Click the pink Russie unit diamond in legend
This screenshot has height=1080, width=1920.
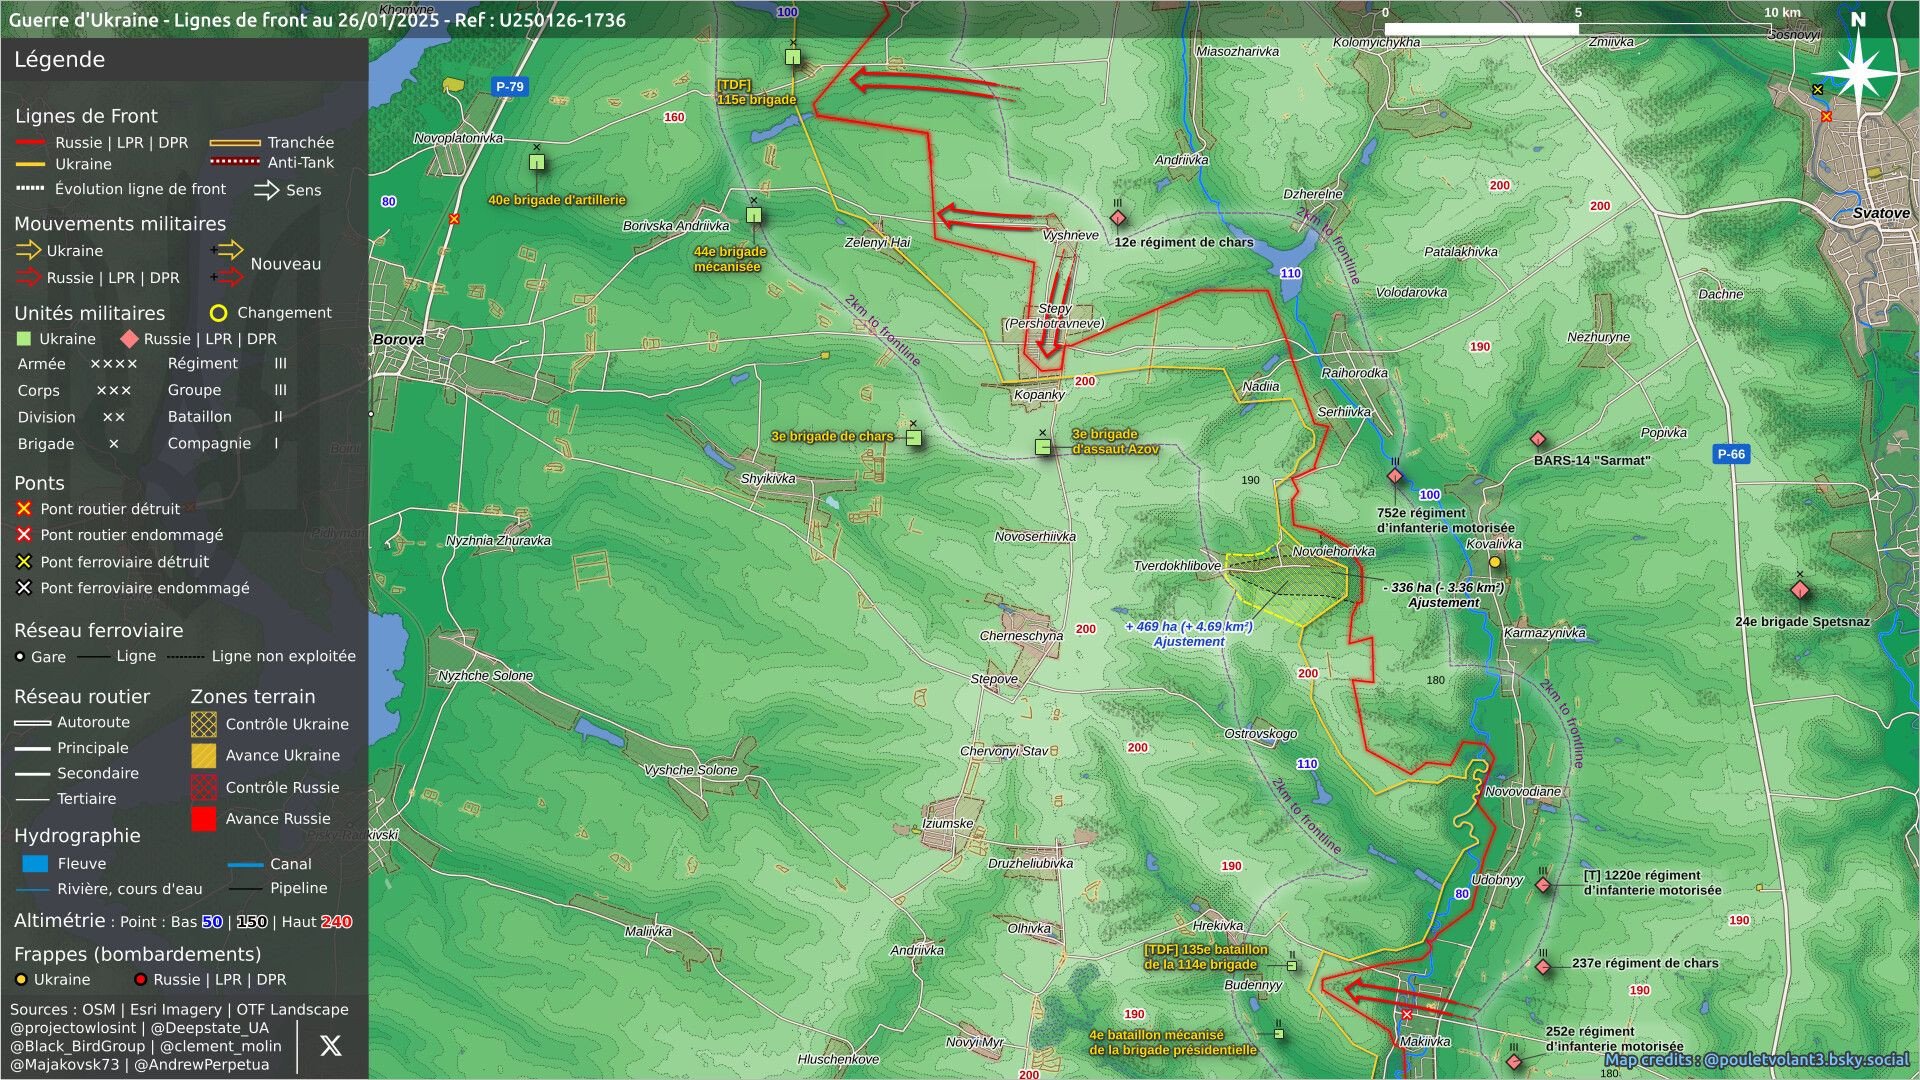pyautogui.click(x=129, y=339)
